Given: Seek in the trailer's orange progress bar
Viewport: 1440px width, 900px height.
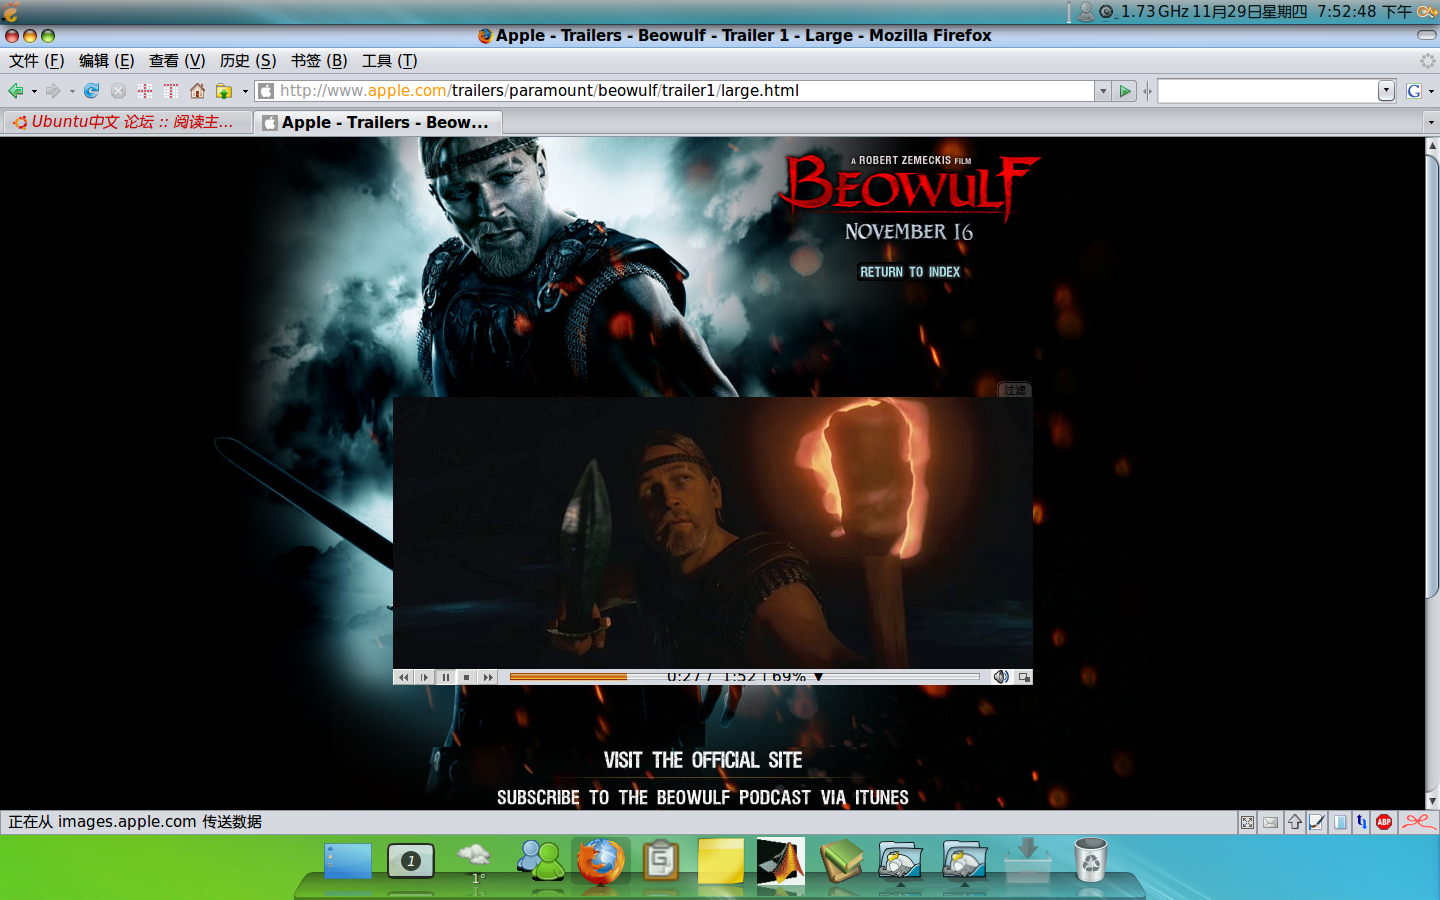Looking at the screenshot, I should tap(744, 677).
